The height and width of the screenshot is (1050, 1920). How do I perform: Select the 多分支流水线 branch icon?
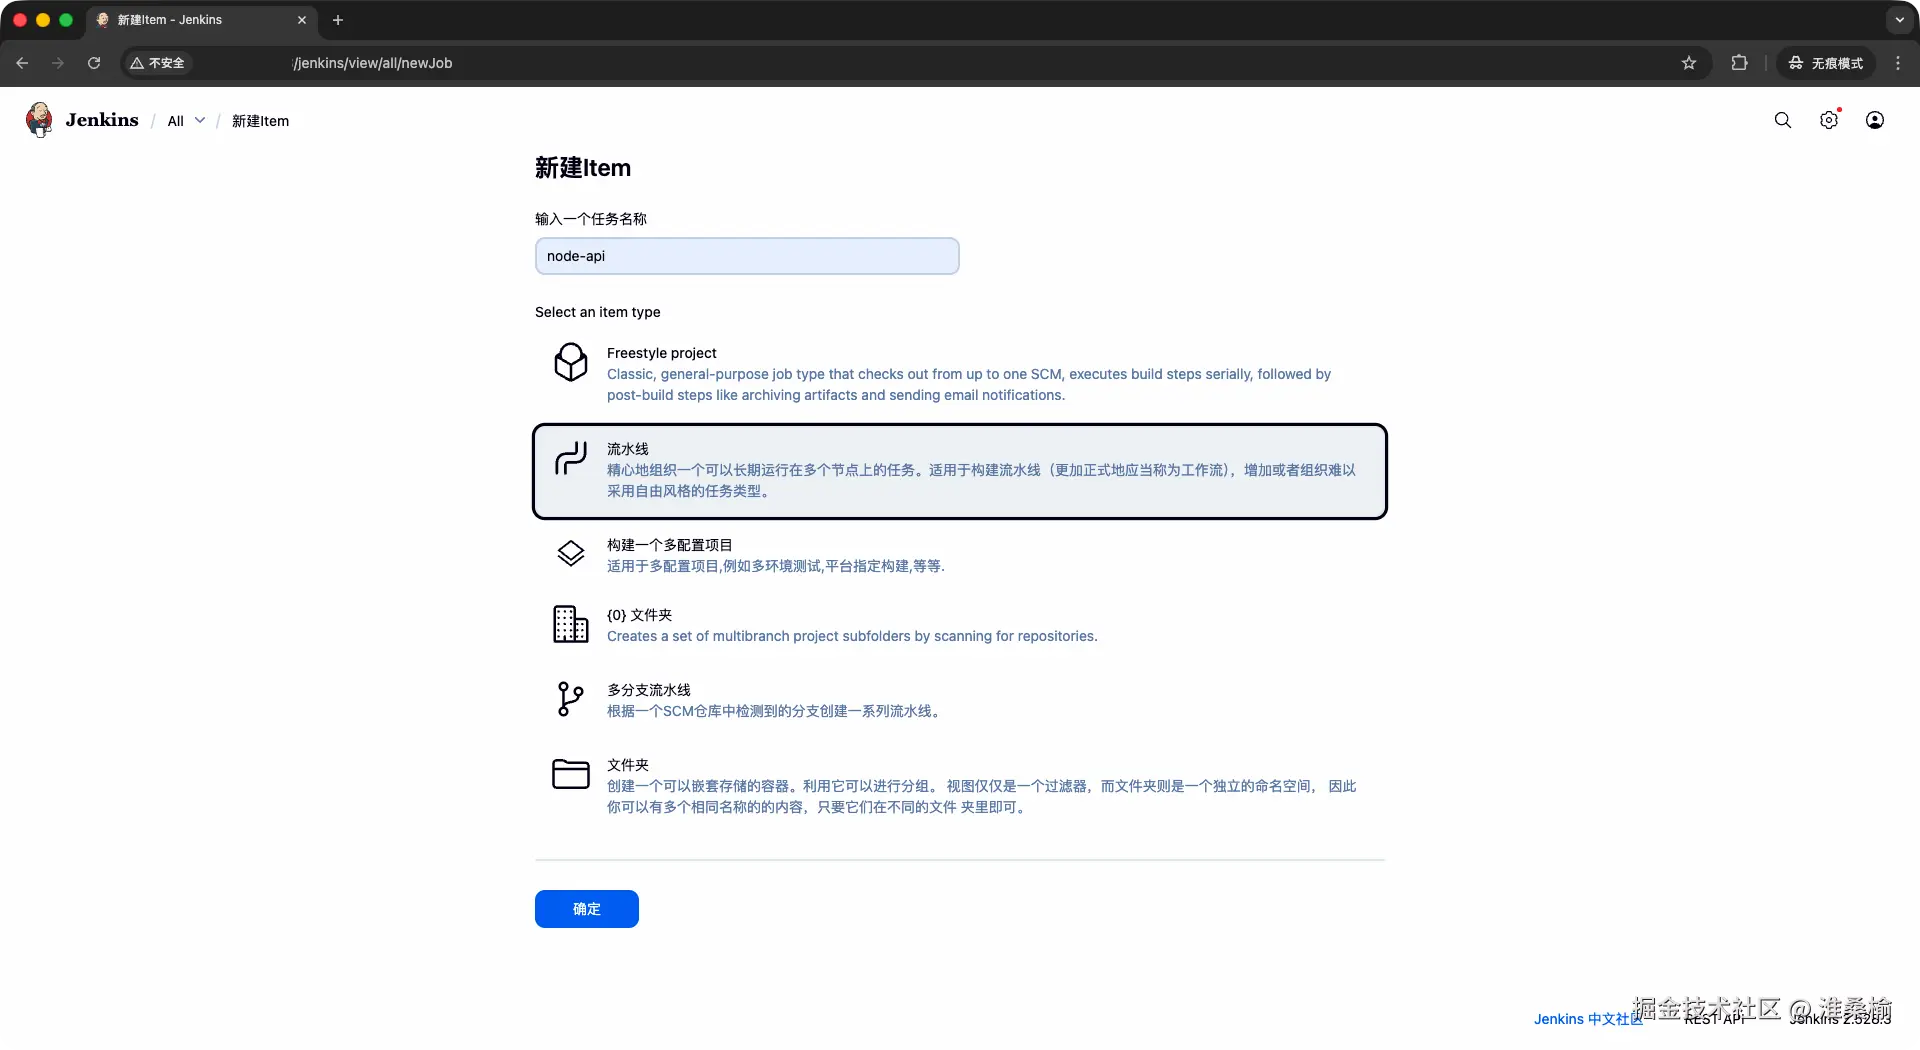coord(571,699)
